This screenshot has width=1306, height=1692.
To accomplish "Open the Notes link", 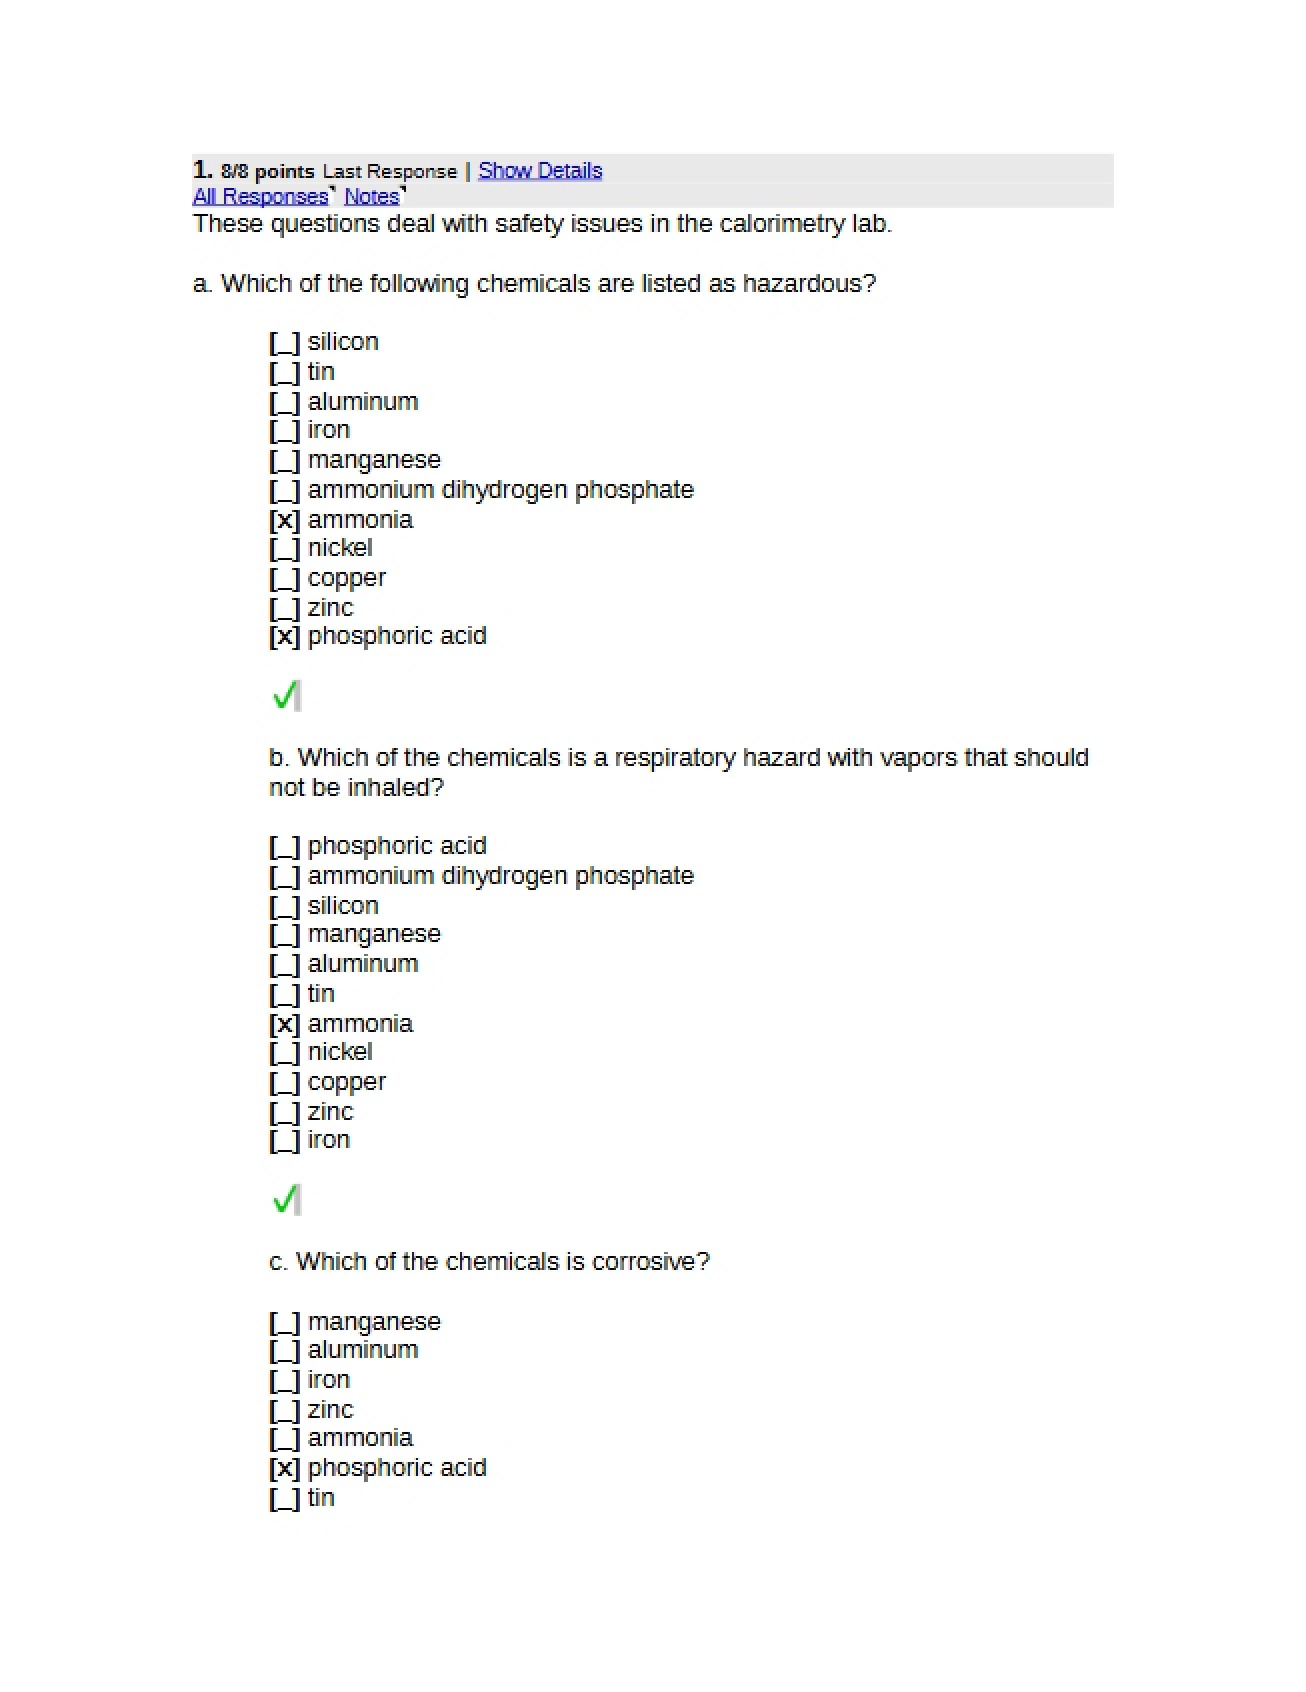I will coord(372,196).
